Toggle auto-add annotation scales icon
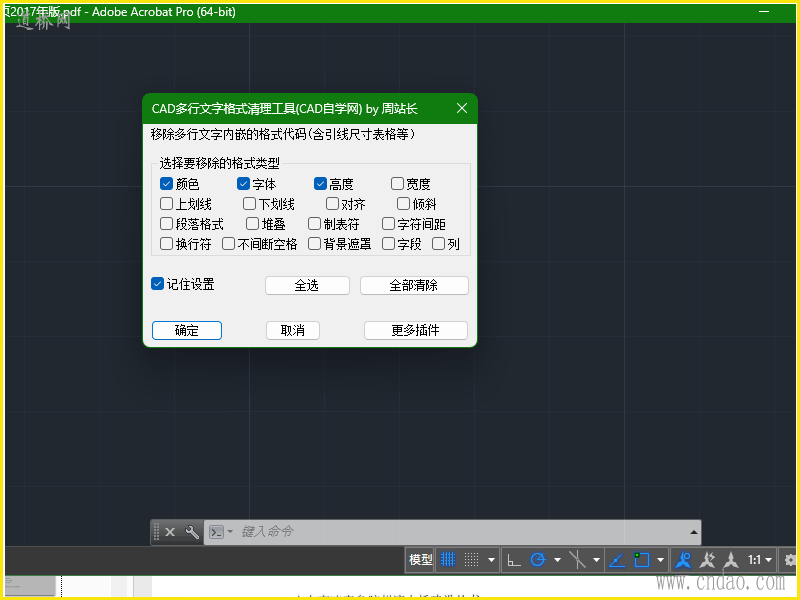Image resolution: width=800 pixels, height=600 pixels. [x=707, y=560]
